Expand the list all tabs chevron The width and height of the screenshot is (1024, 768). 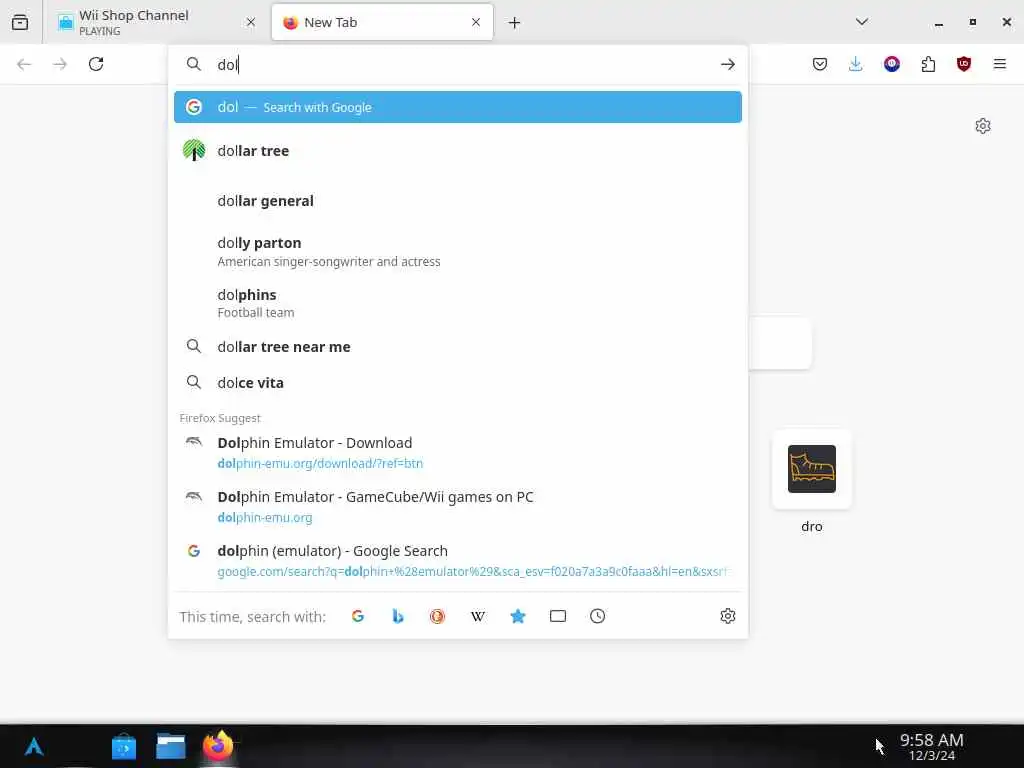(x=862, y=22)
